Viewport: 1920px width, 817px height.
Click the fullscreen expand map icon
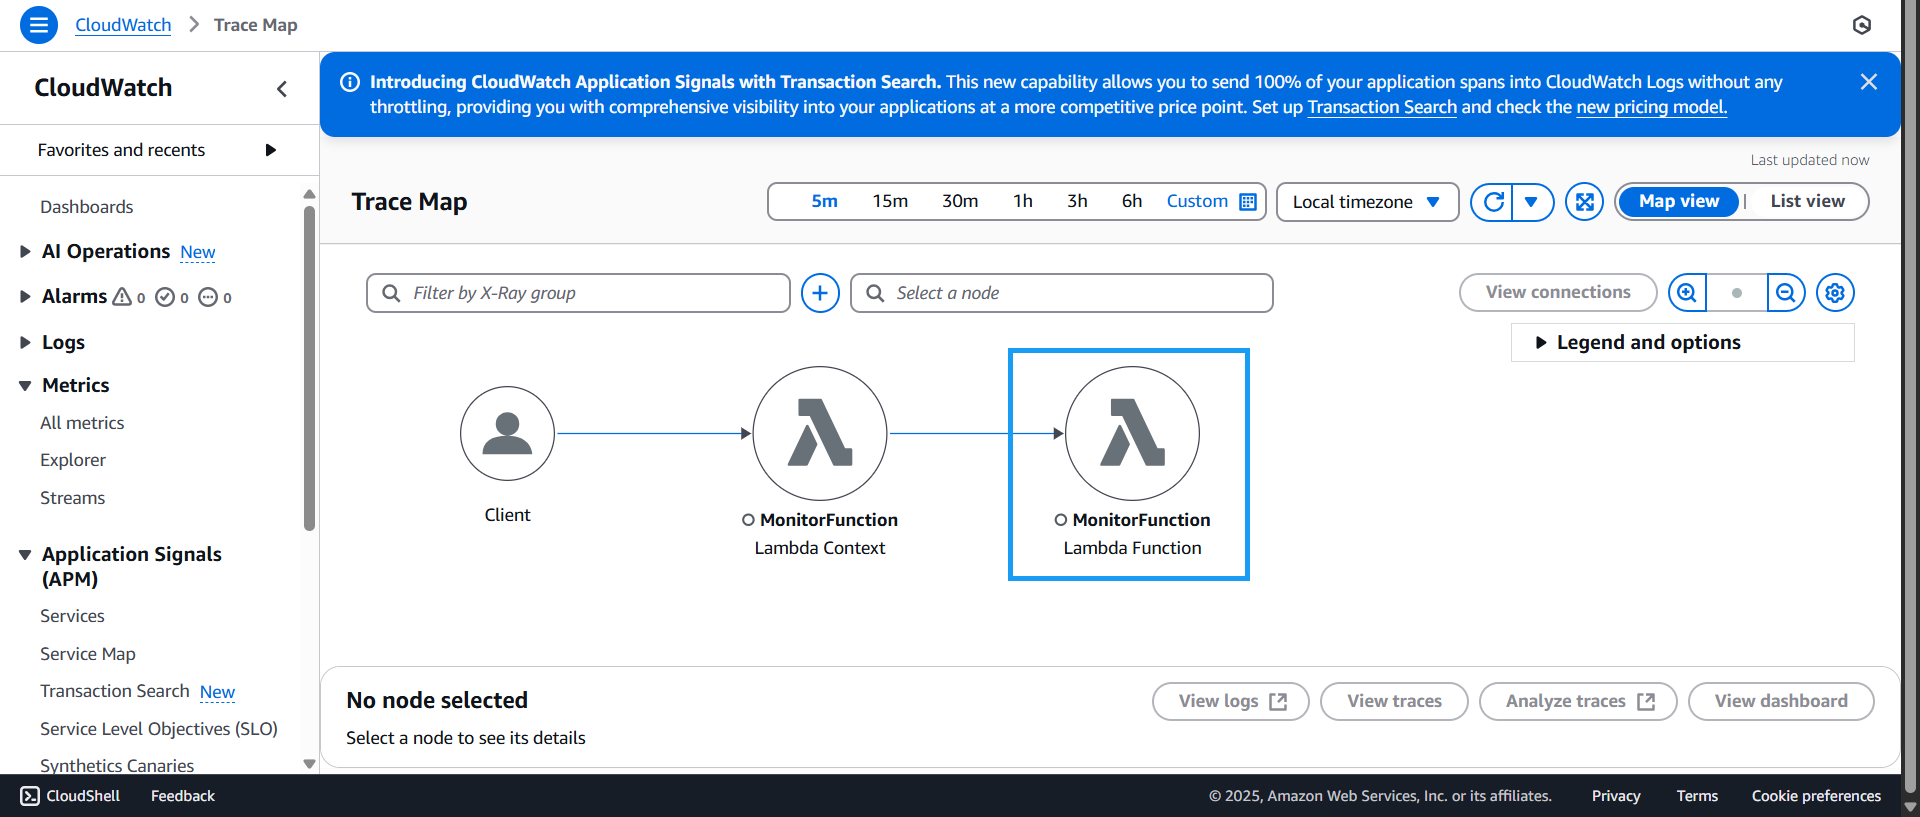pos(1584,202)
